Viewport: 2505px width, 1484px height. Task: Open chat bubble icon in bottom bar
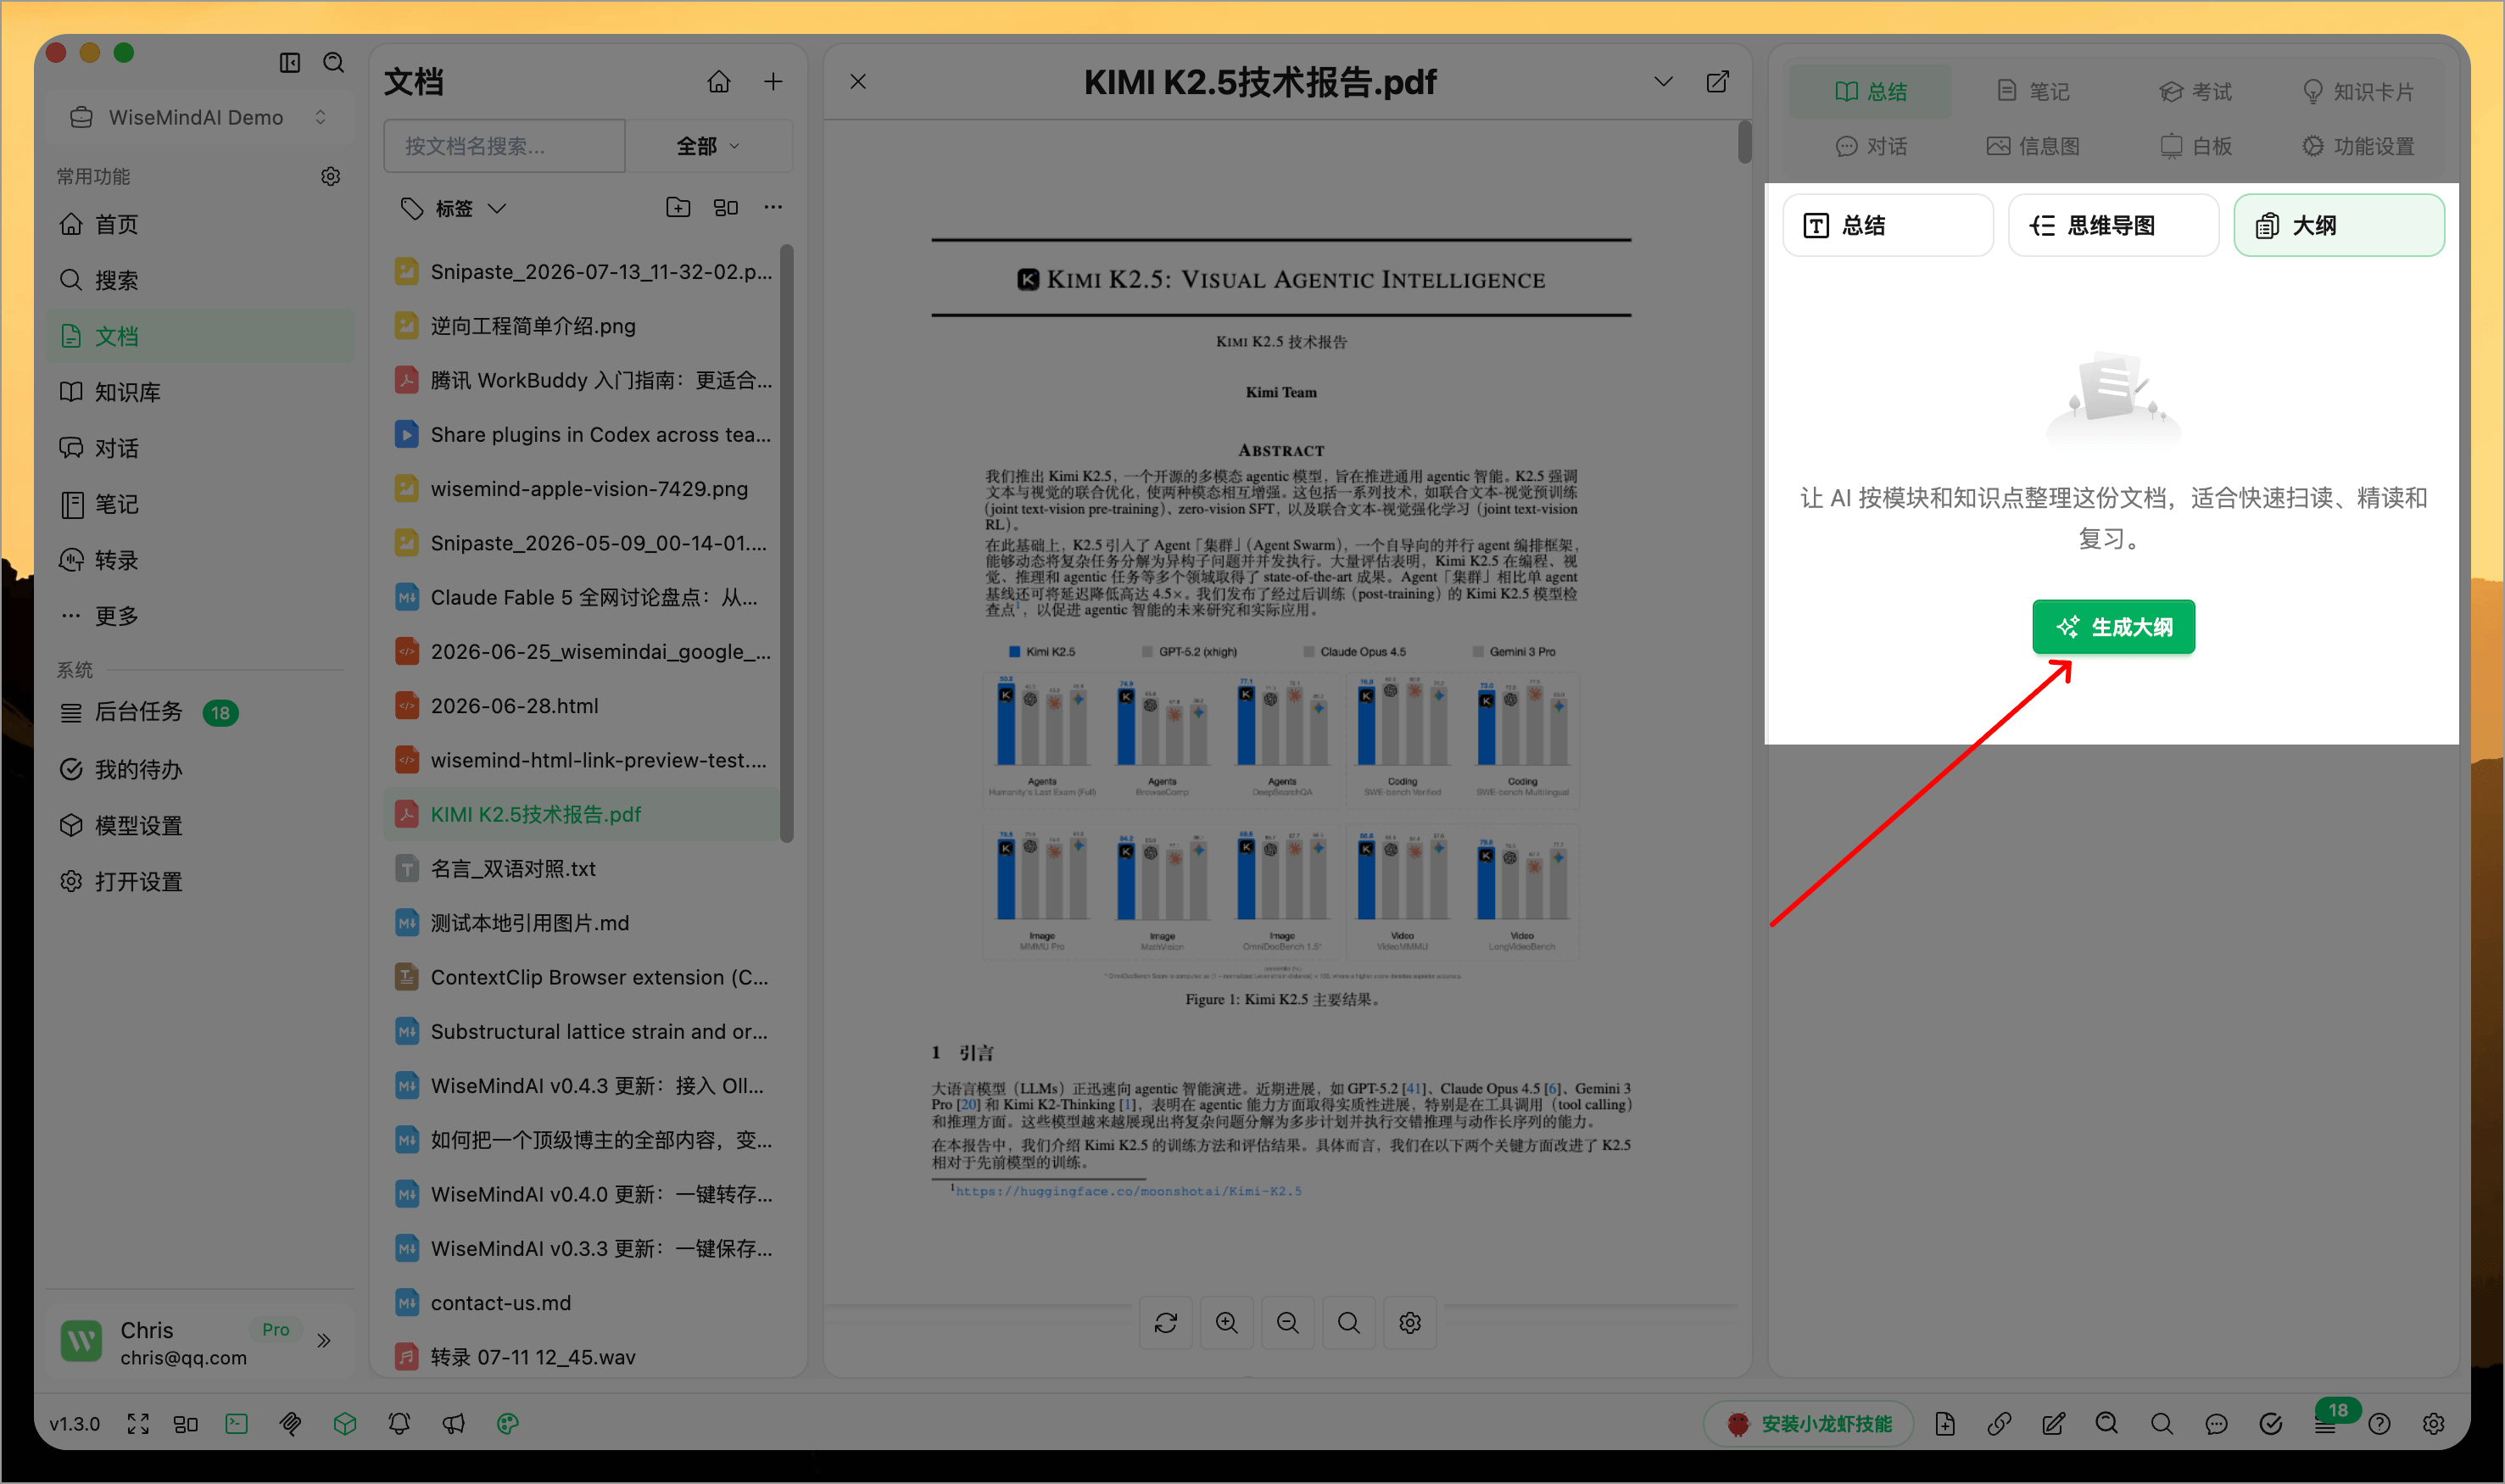click(x=2216, y=1424)
